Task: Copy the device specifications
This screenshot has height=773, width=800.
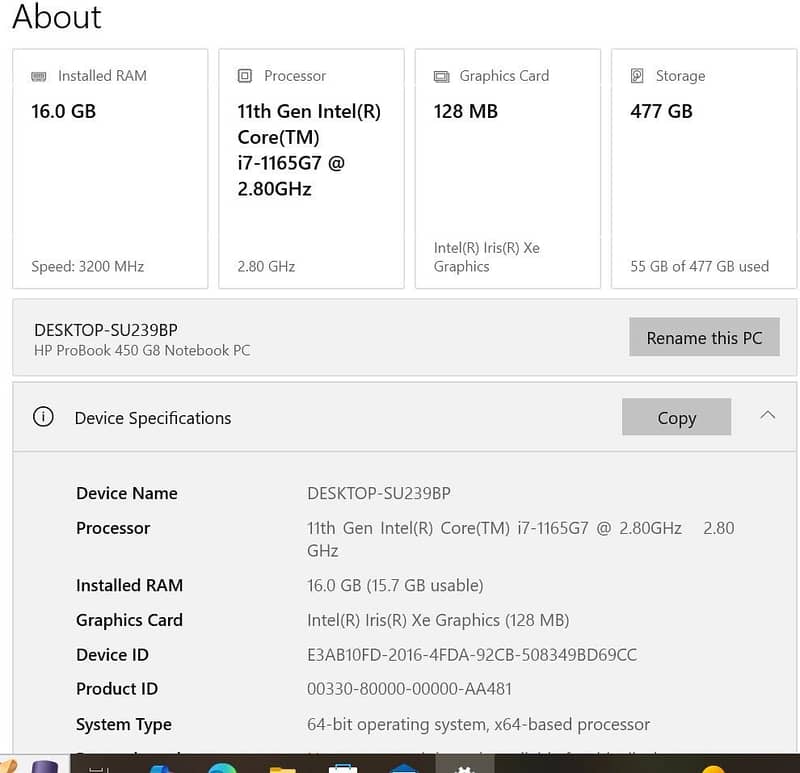Action: pos(676,418)
